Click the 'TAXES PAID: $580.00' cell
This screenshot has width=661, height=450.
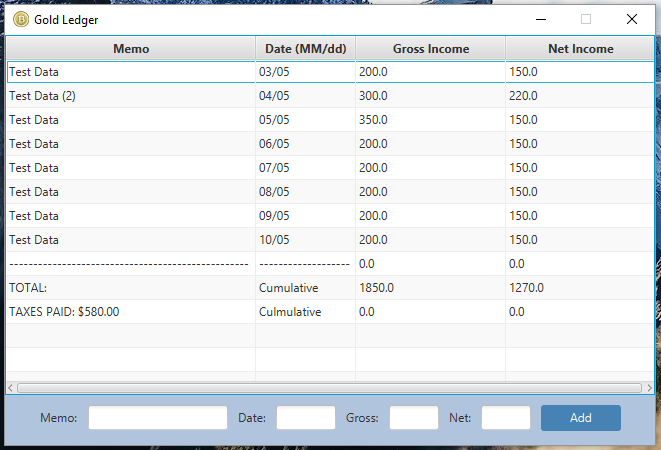click(x=131, y=312)
